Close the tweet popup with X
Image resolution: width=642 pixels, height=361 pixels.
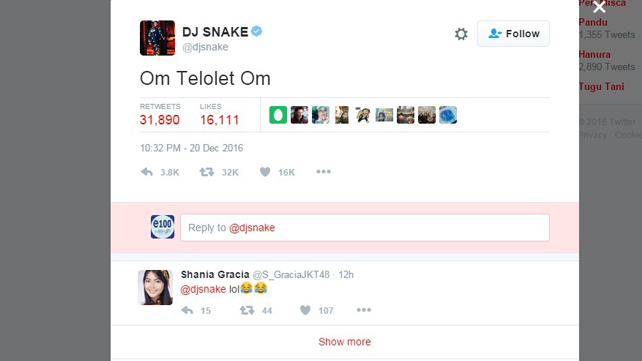[599, 7]
